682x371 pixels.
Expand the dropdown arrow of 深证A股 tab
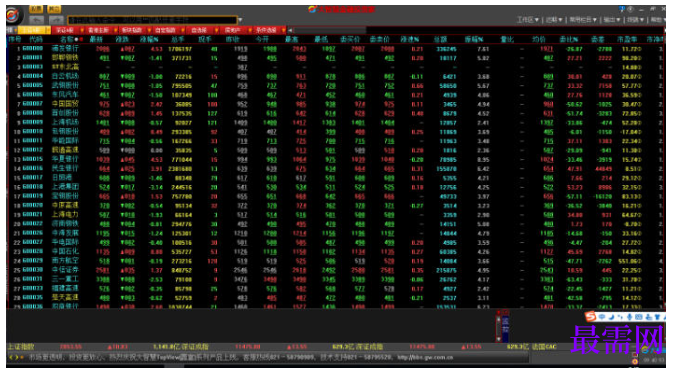point(82,30)
